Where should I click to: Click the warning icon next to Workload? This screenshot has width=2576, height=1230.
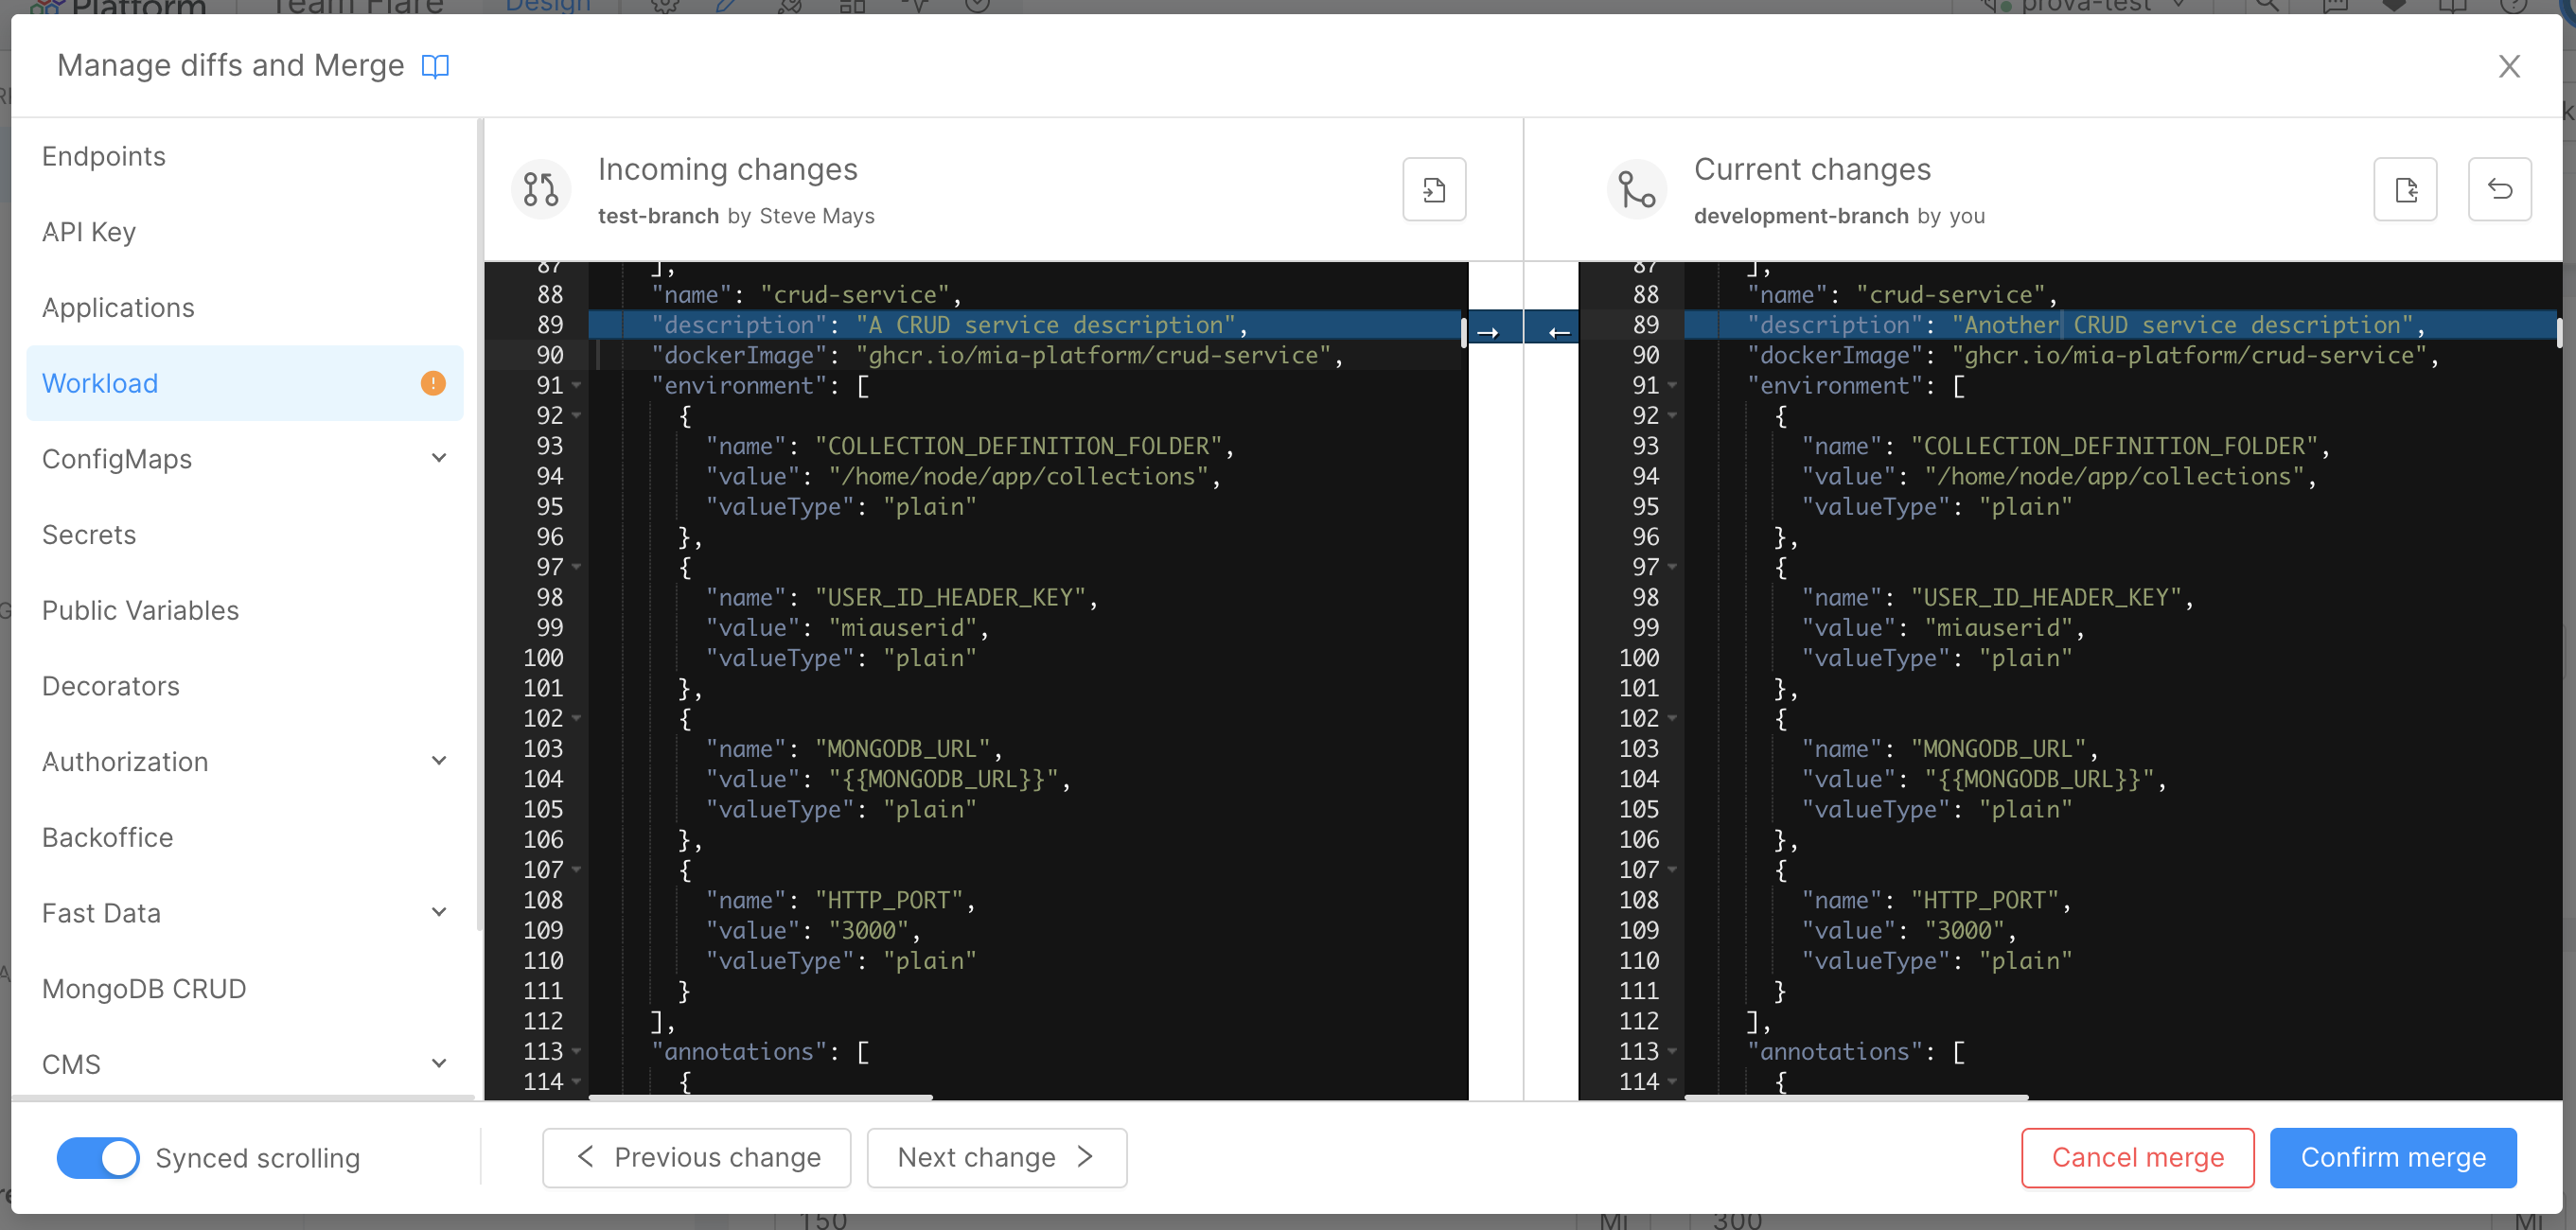[432, 382]
